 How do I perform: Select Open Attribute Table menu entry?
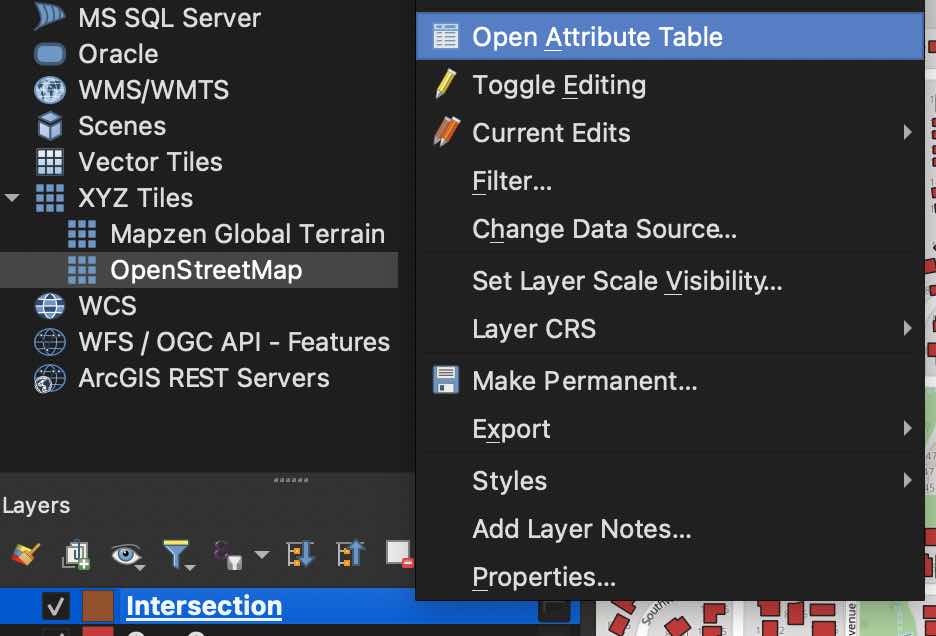click(x=597, y=37)
